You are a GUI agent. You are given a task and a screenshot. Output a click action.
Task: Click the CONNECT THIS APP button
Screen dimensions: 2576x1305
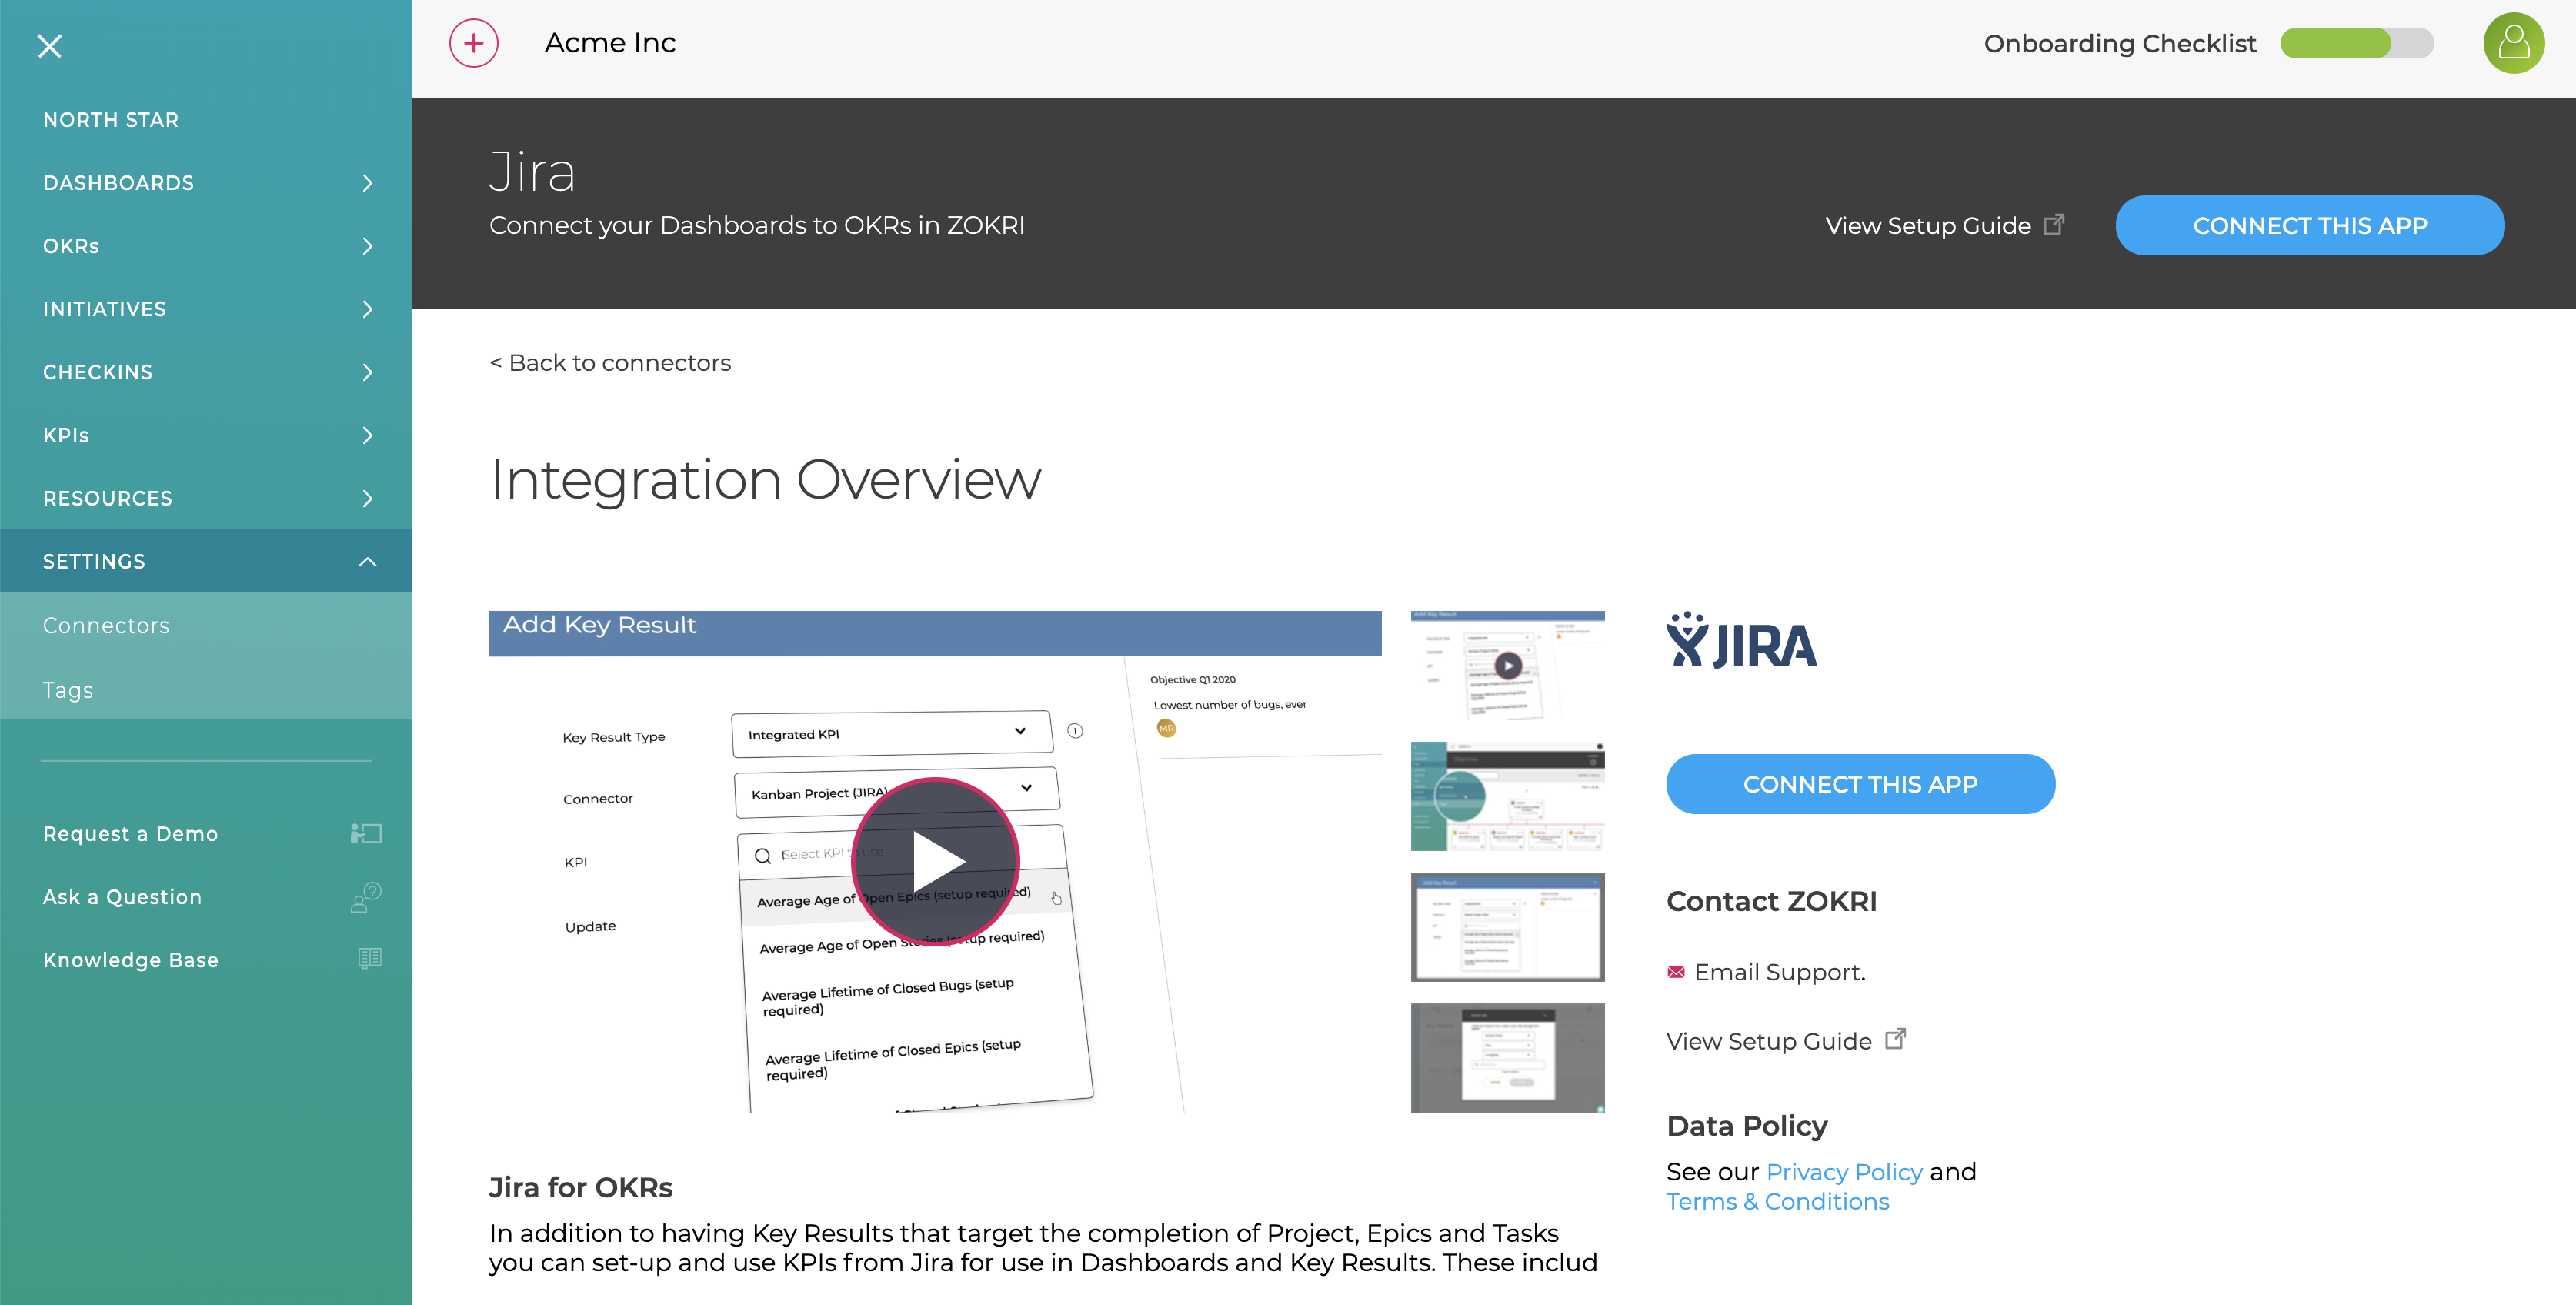point(2310,225)
